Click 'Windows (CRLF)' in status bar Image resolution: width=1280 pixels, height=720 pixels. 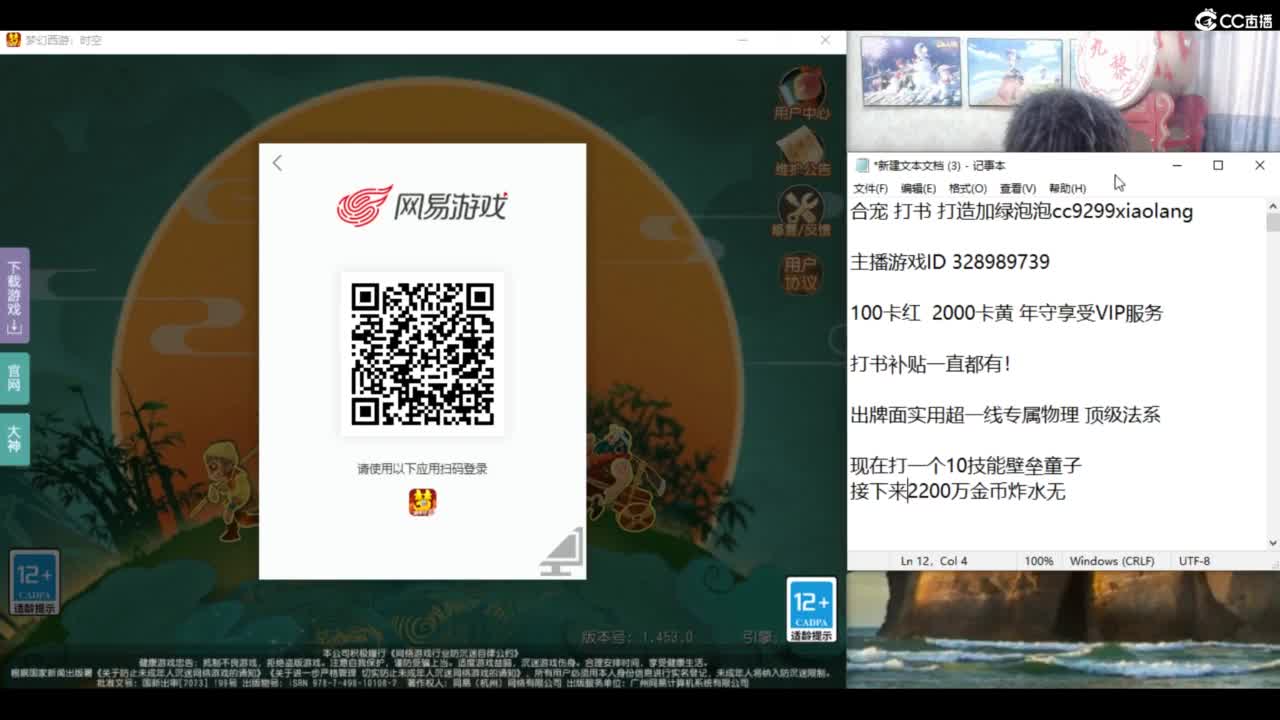pos(1111,561)
